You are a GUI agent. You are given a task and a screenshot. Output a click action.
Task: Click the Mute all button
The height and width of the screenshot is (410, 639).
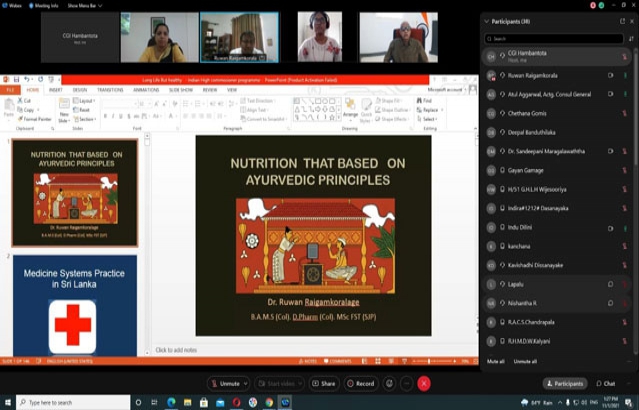pyautogui.click(x=495, y=361)
